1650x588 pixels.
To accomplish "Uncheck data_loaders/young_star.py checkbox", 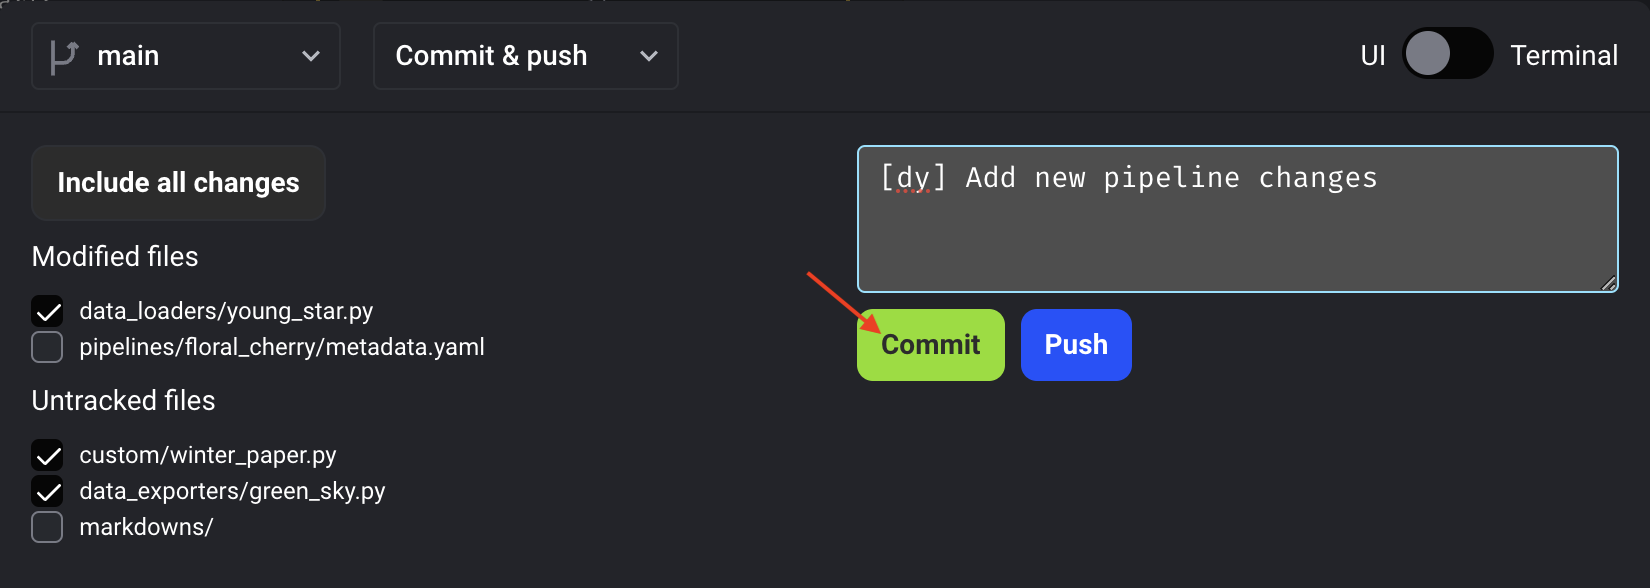I will [x=47, y=311].
